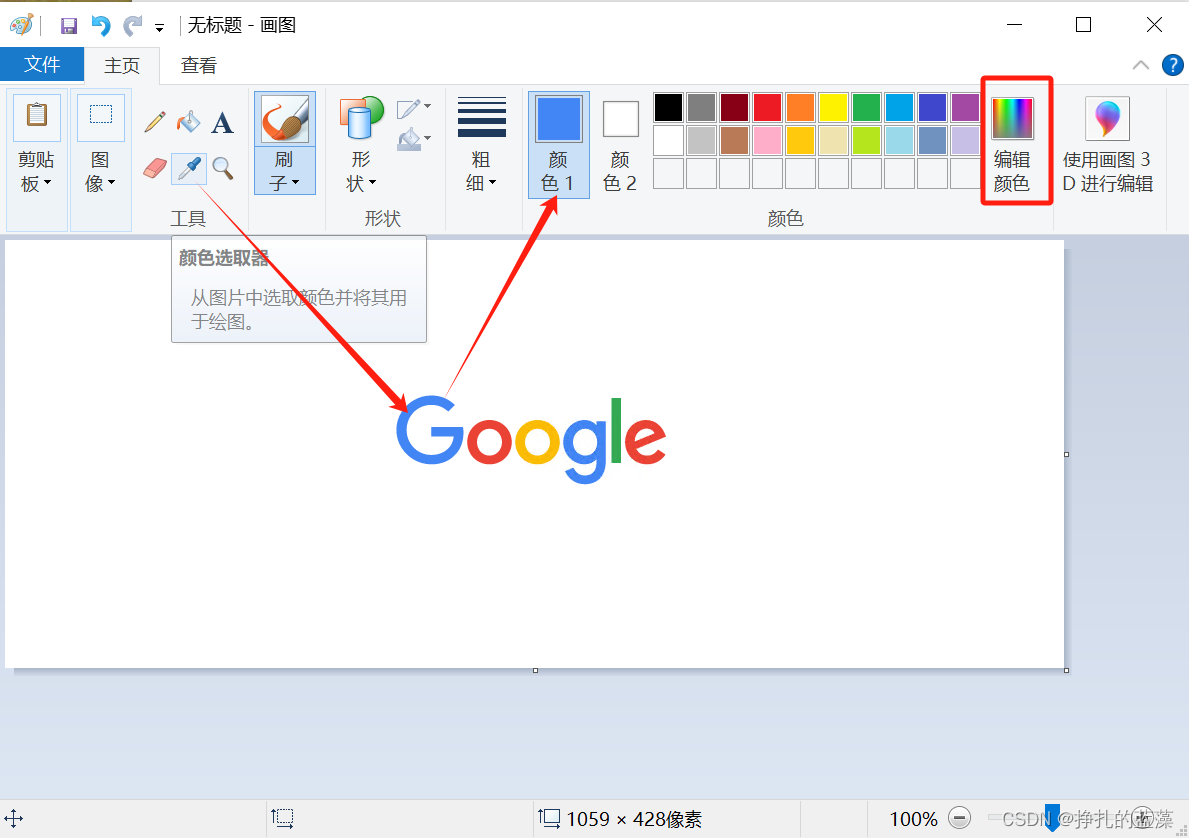Select the Color picker eyedropper tool
The image size is (1189, 838).
pos(189,168)
